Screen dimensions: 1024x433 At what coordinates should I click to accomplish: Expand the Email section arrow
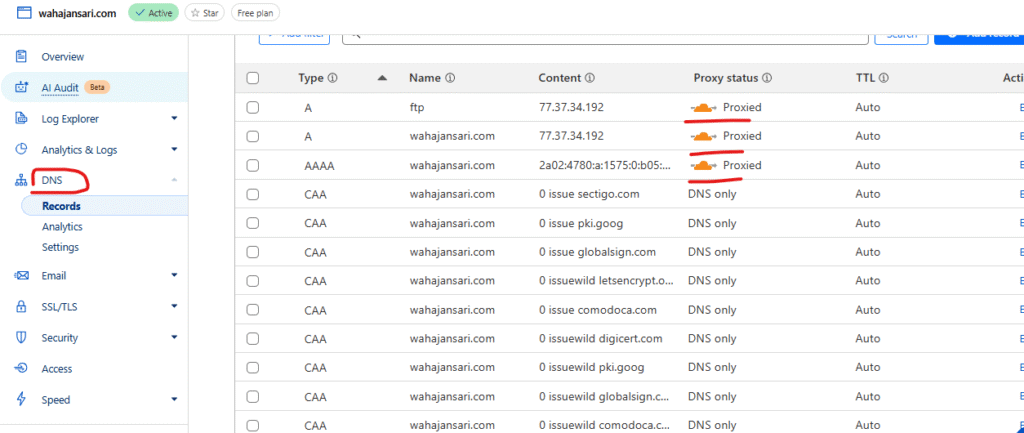[174, 276]
